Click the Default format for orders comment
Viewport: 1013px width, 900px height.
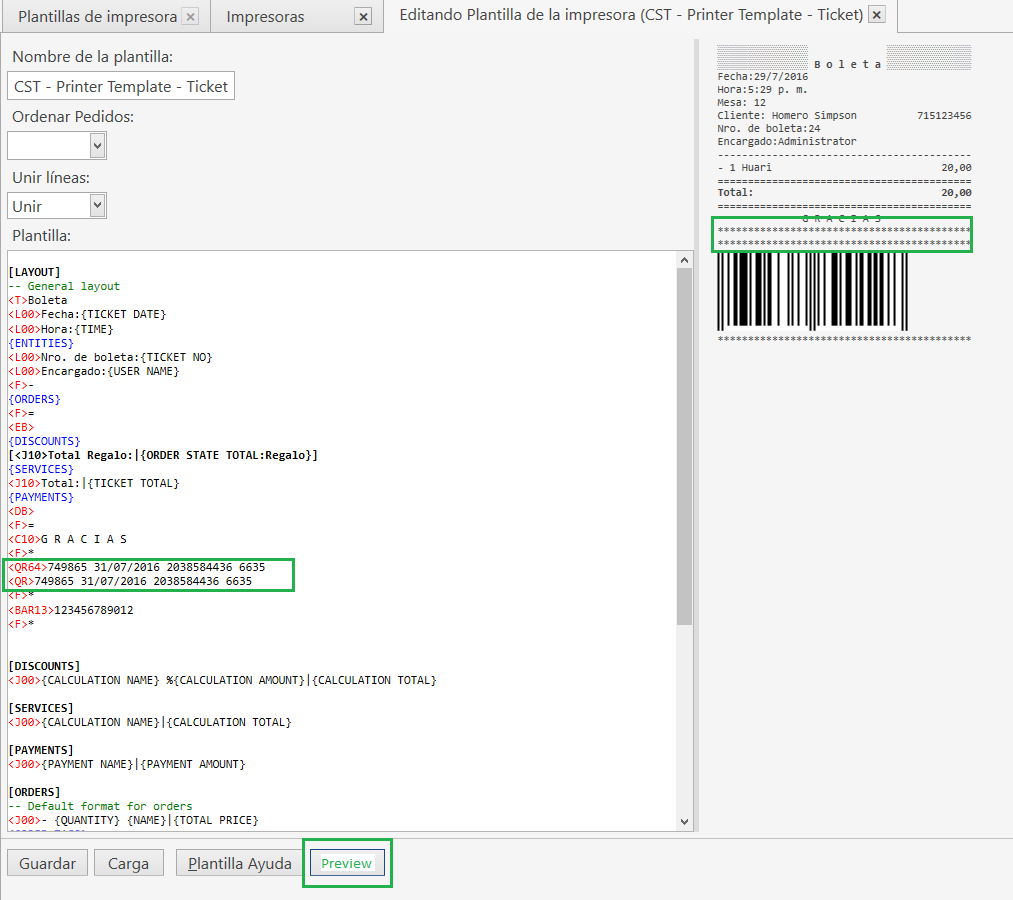pos(100,806)
